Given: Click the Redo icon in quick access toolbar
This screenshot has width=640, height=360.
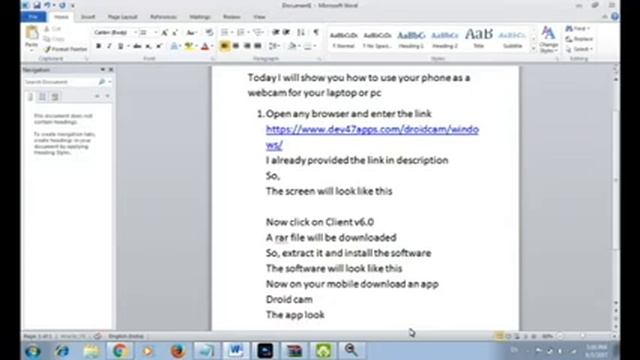Looking at the screenshot, I should click(x=62, y=5).
